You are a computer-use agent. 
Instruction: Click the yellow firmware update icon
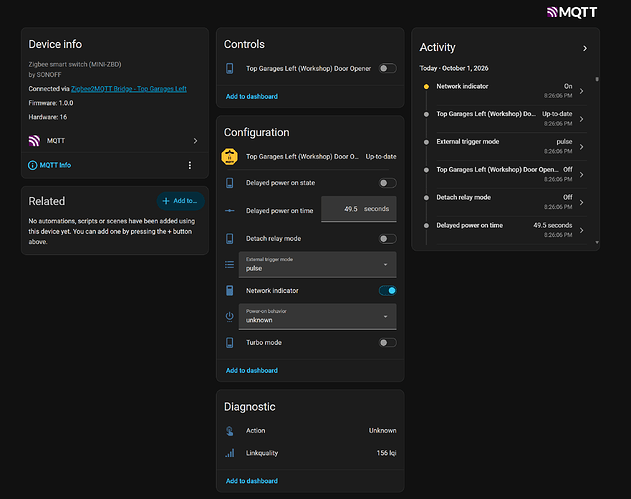[x=229, y=157]
